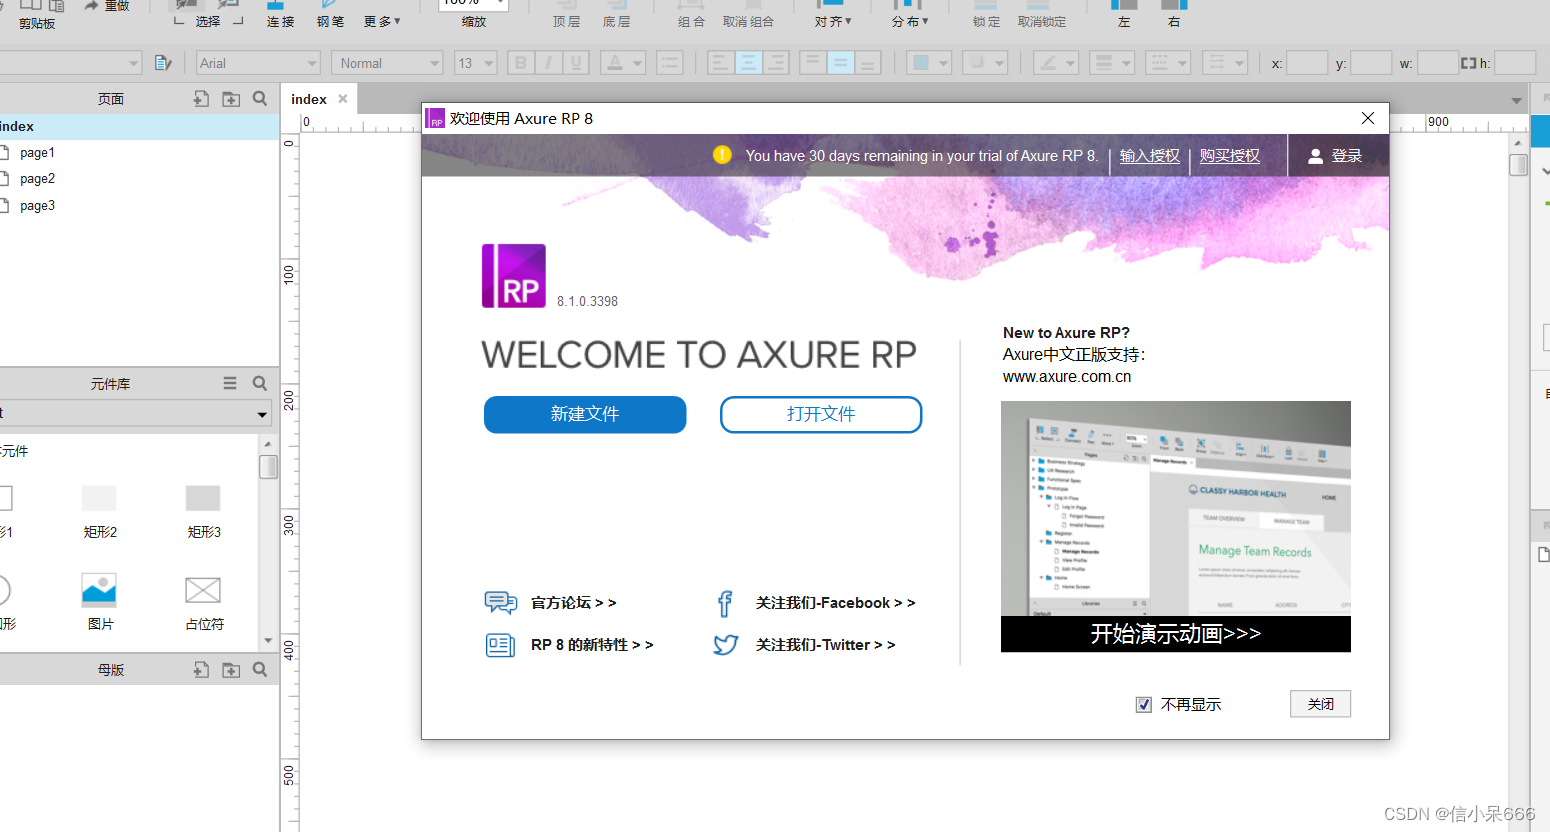Open the Arial font family dropdown
Screen dimensions: 1550x832
[258, 63]
